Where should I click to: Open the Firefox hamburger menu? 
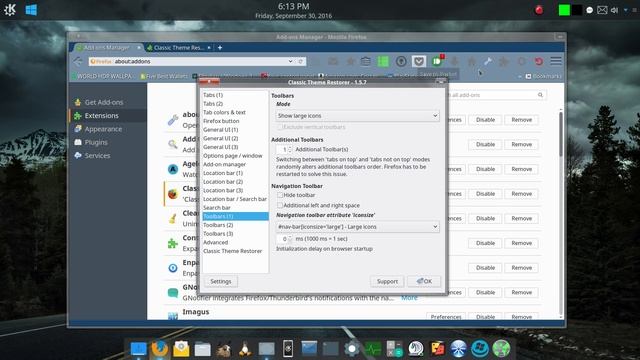[556, 61]
